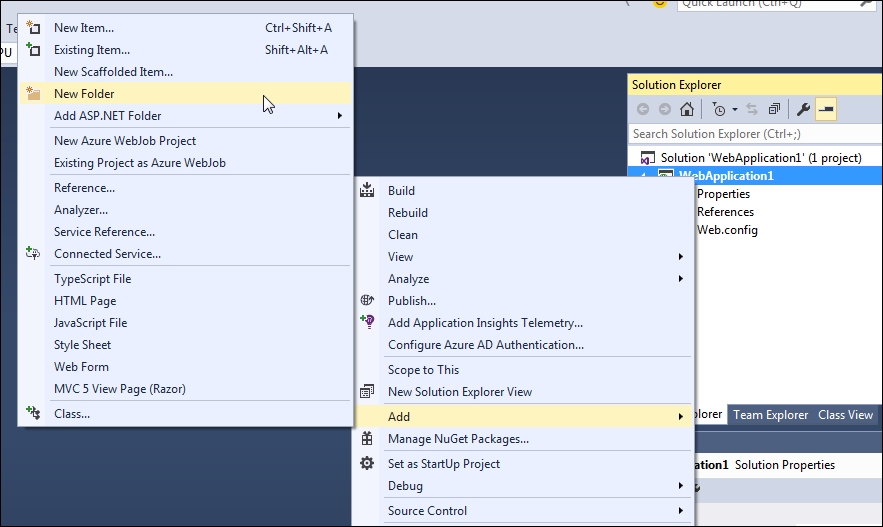The height and width of the screenshot is (527, 883).
Task: Click the Sync with Active Document icon
Action: coord(752,109)
